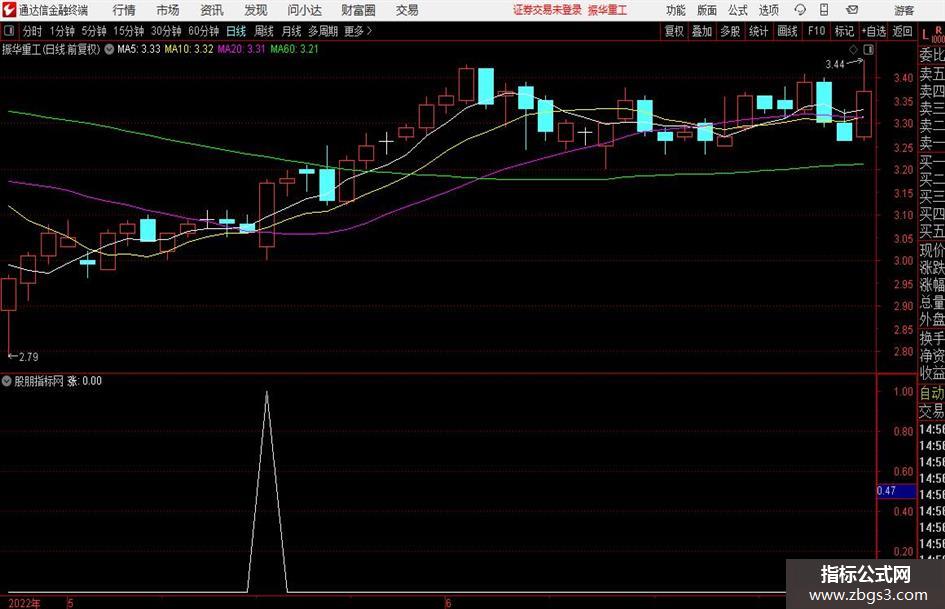Click the MA10: 3.32 label
945x609 pixels.
[189, 49]
